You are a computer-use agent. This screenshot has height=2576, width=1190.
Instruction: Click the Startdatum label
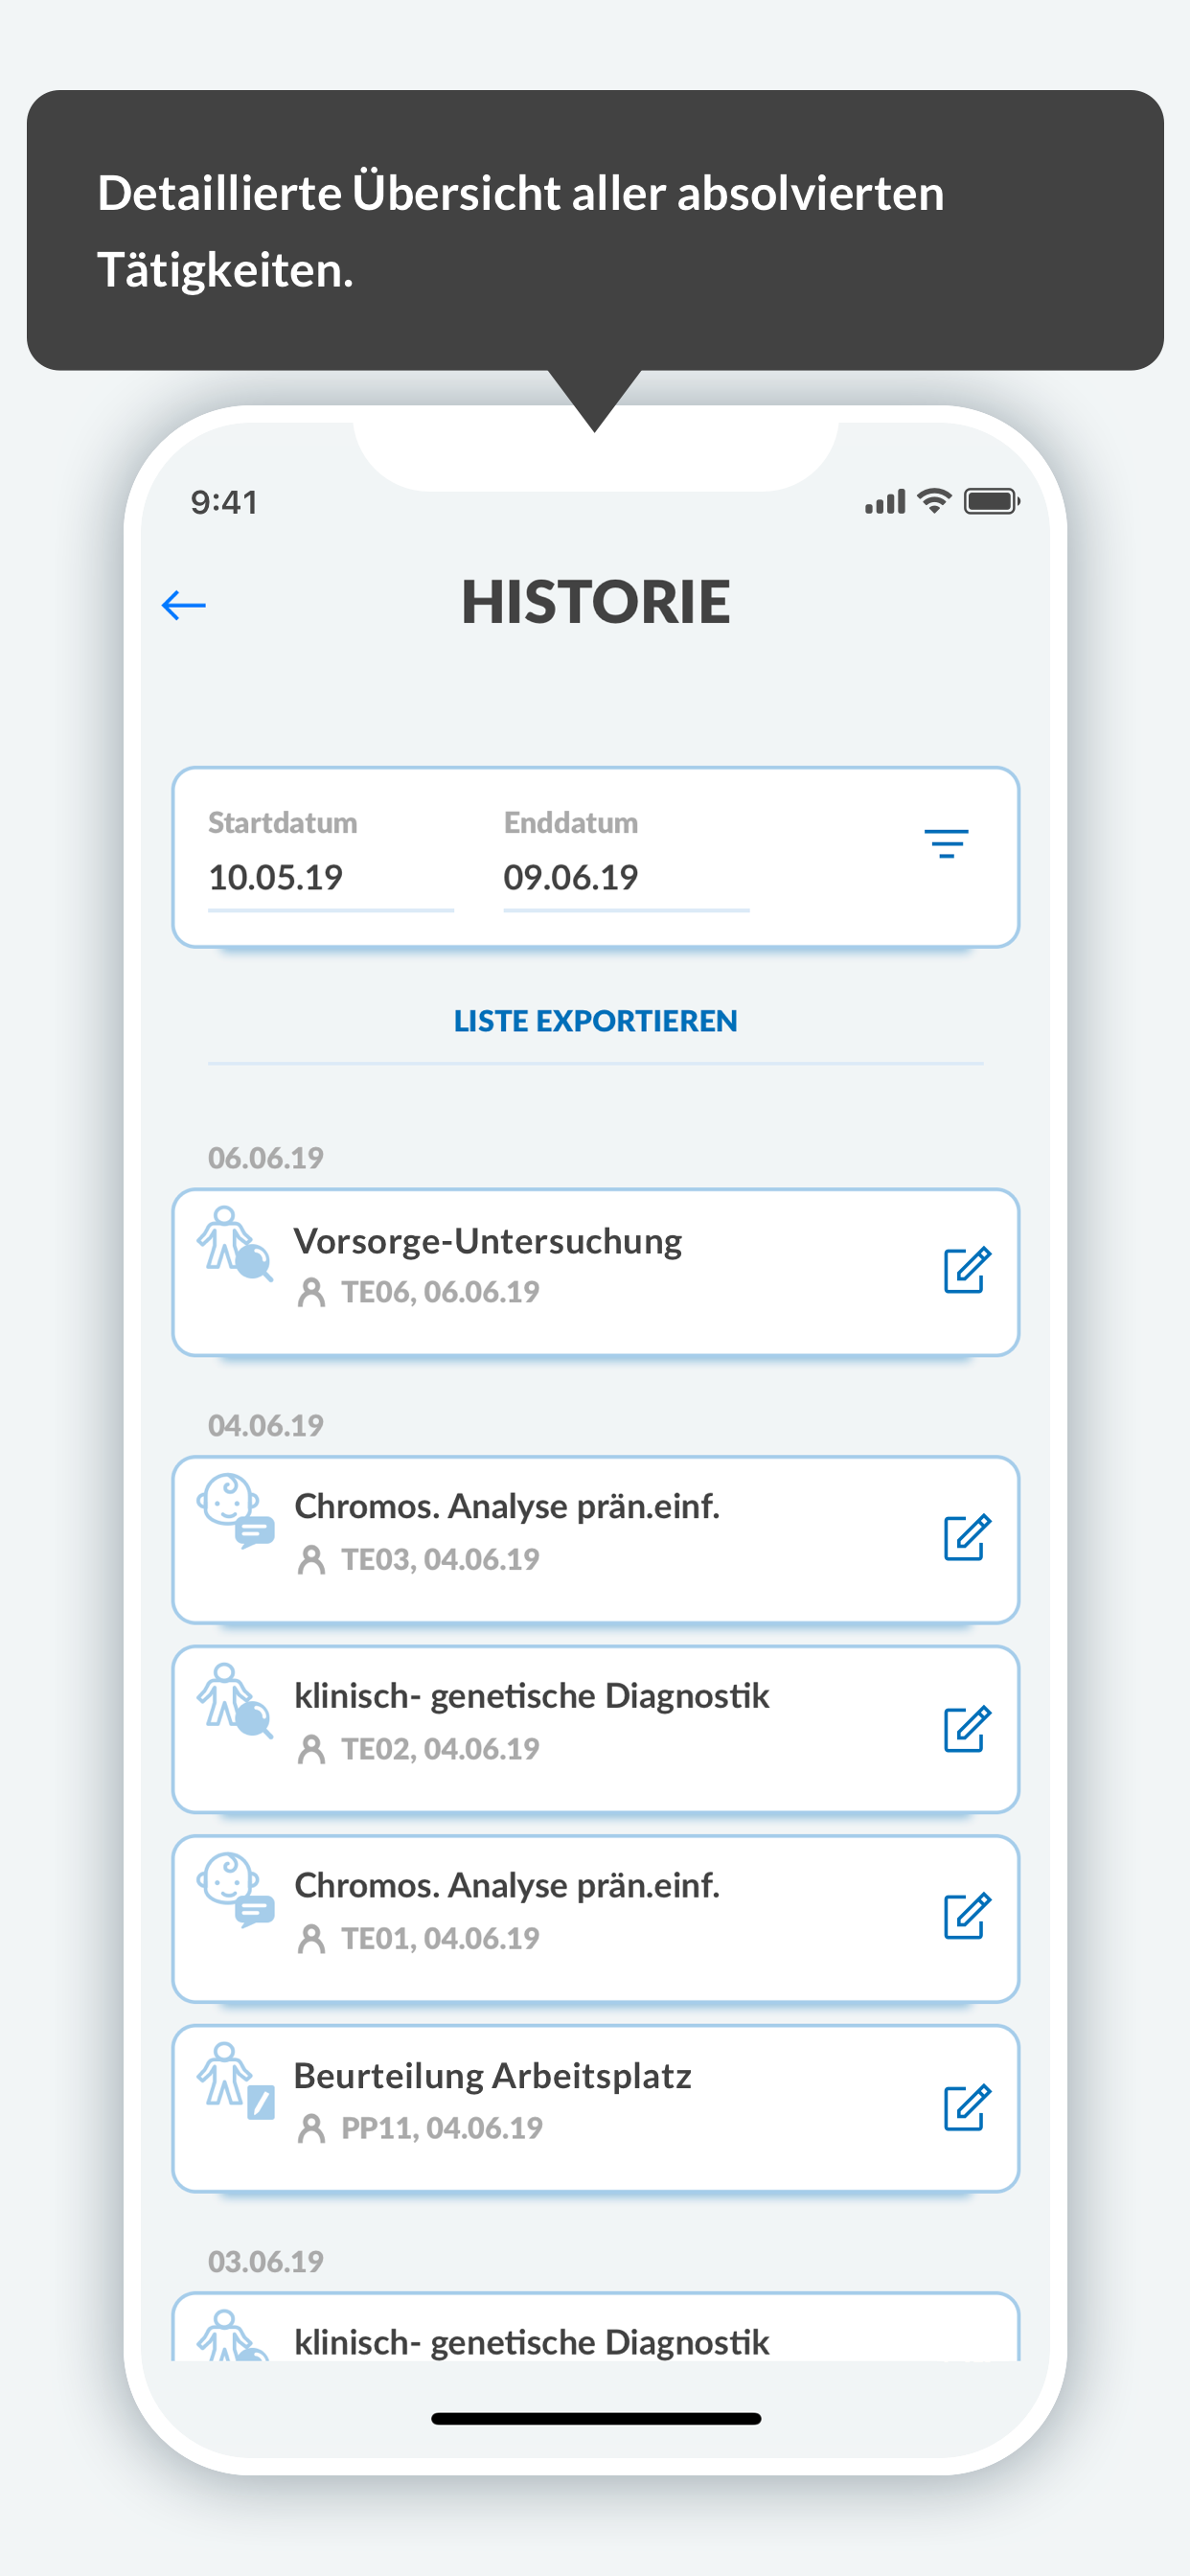(282, 822)
